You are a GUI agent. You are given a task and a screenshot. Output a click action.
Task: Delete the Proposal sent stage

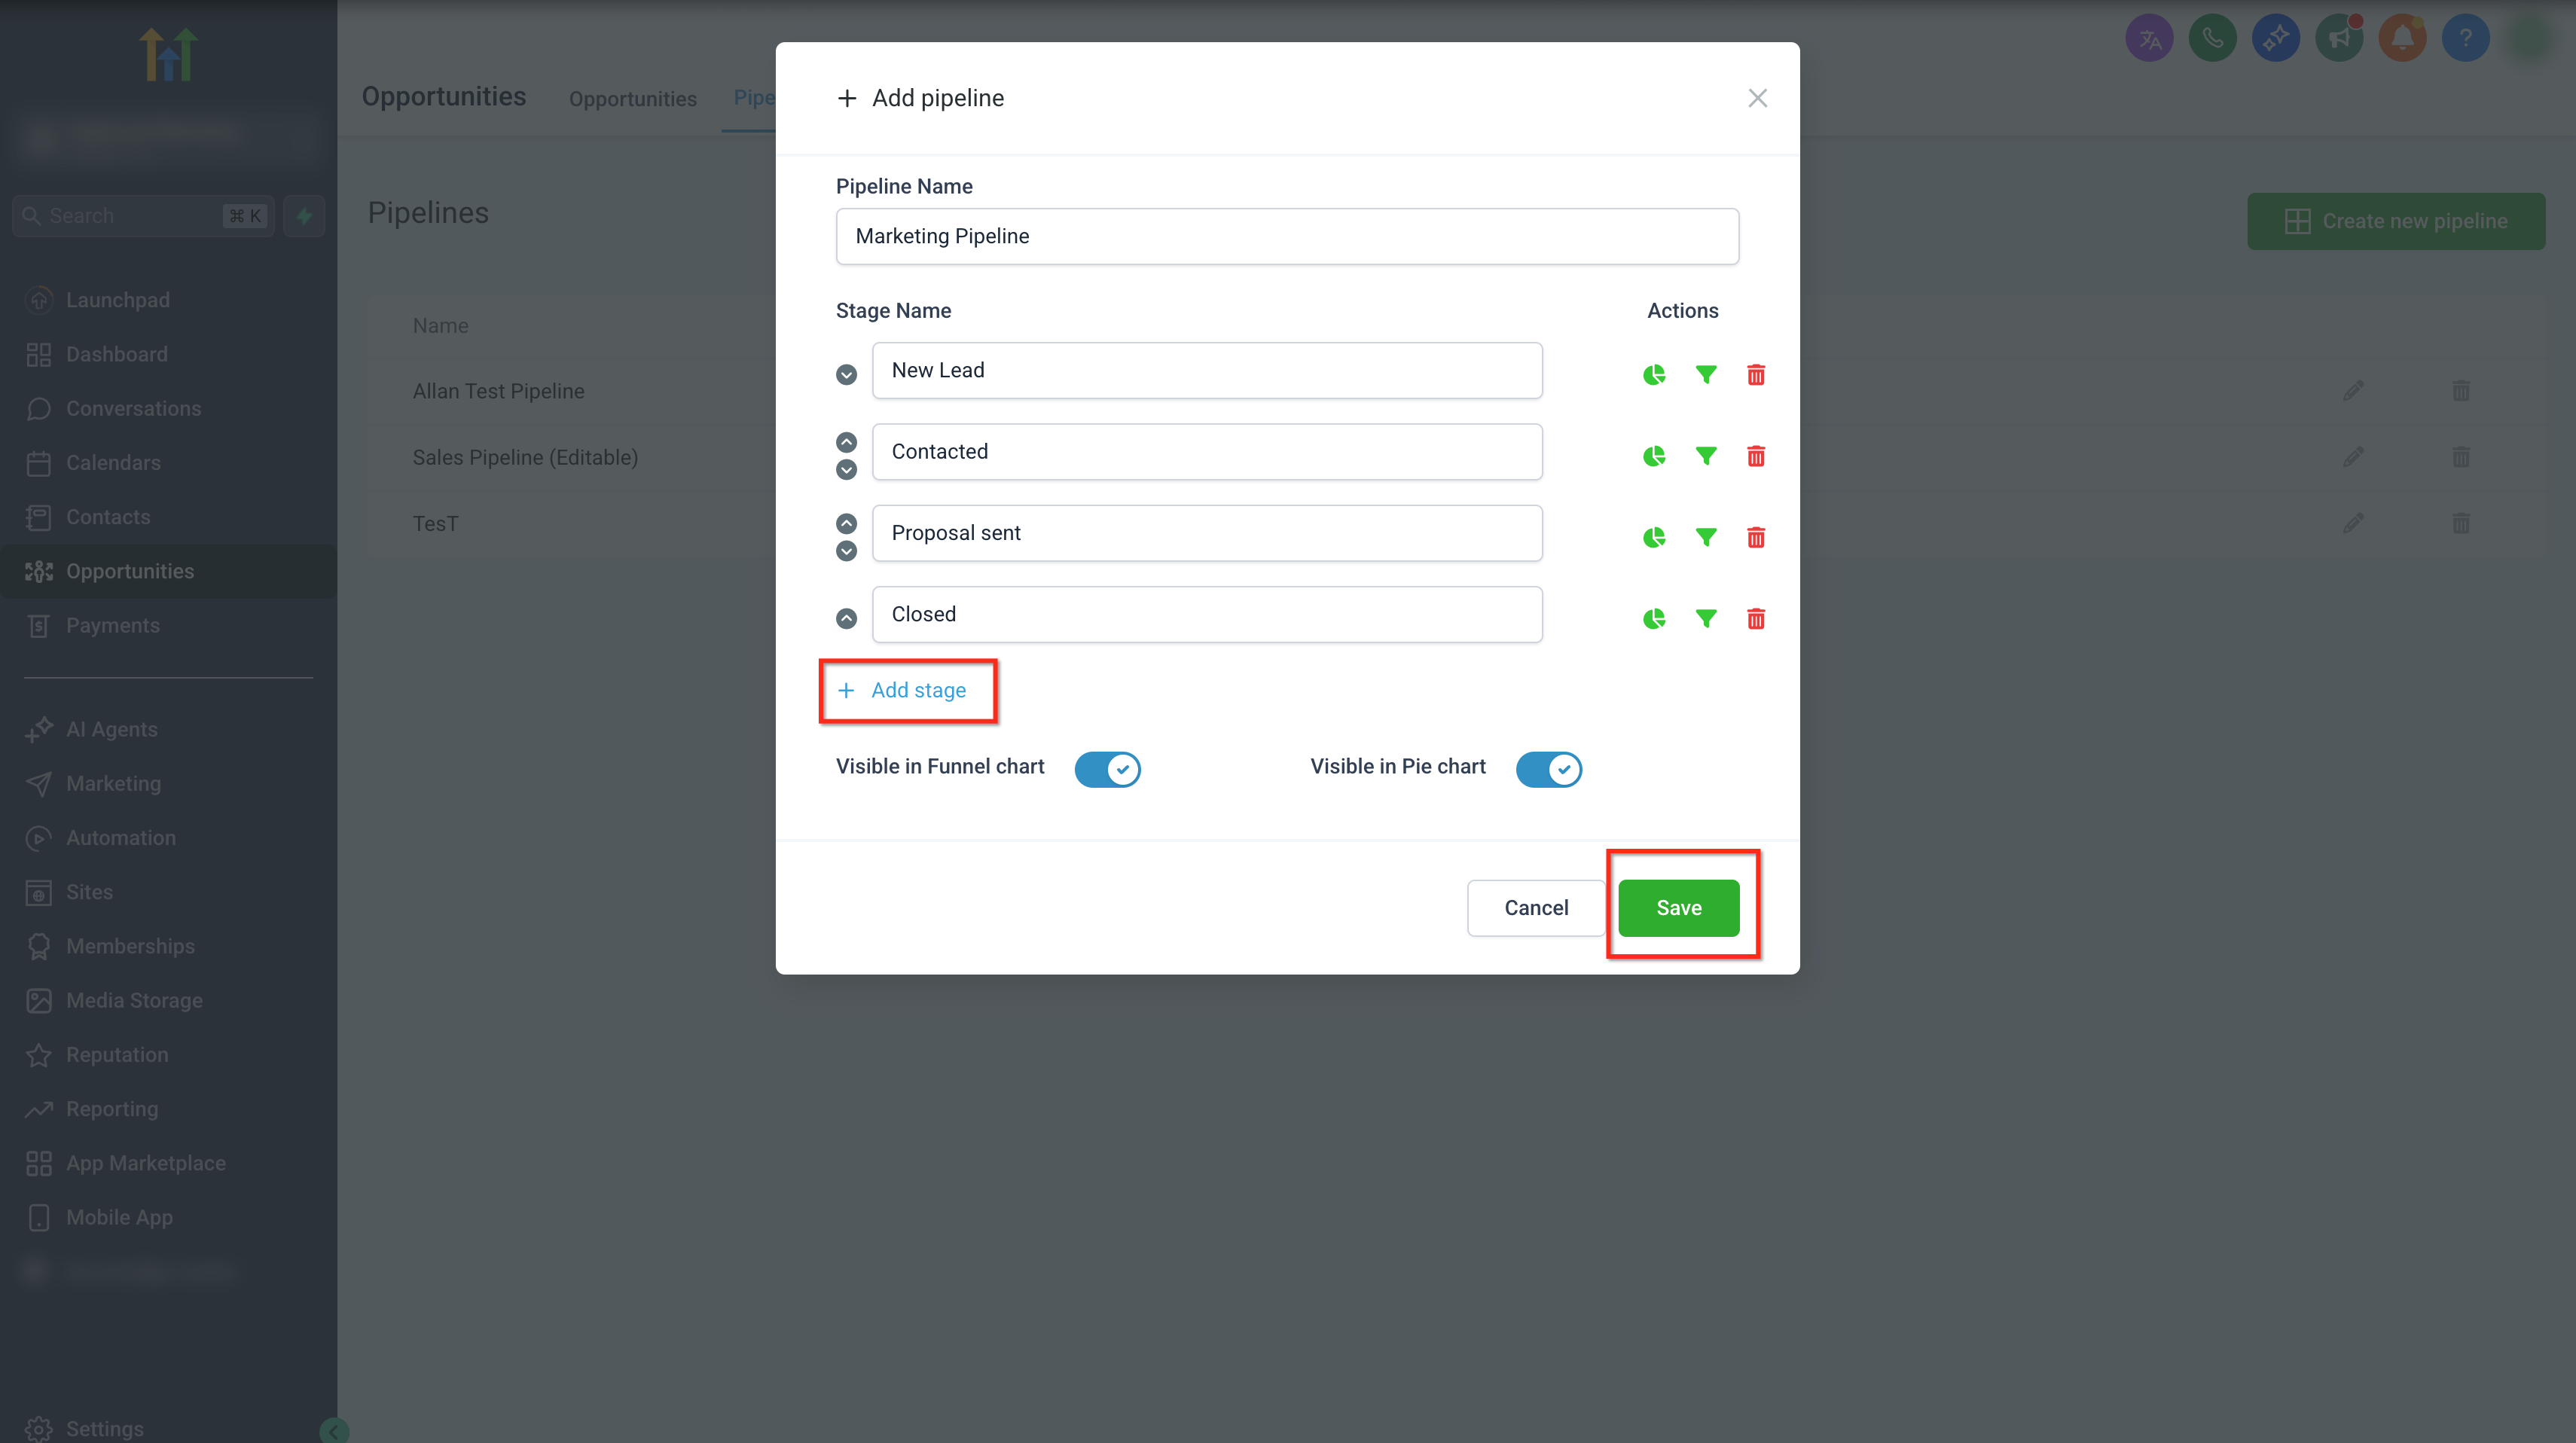(1755, 538)
